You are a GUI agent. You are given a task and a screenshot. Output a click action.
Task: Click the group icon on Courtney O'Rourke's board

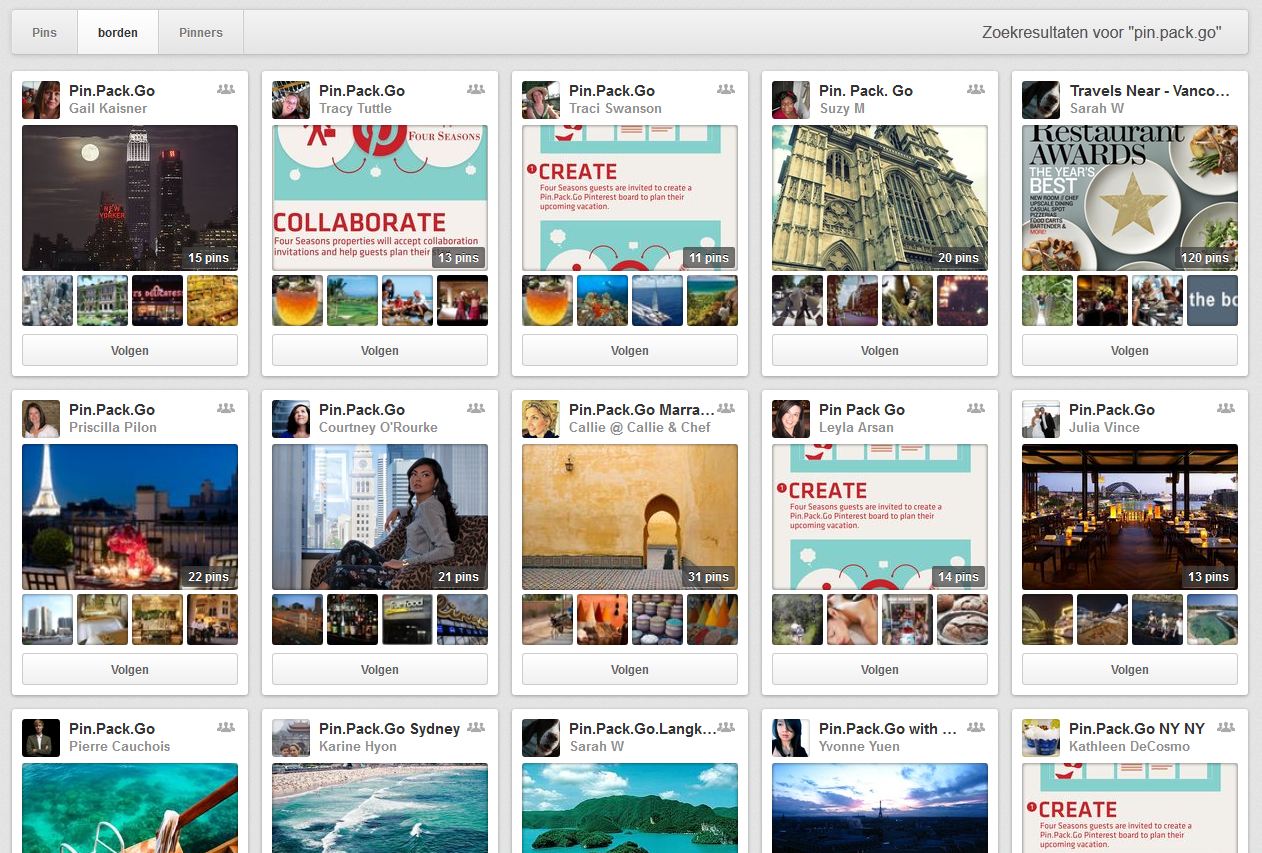(x=476, y=409)
